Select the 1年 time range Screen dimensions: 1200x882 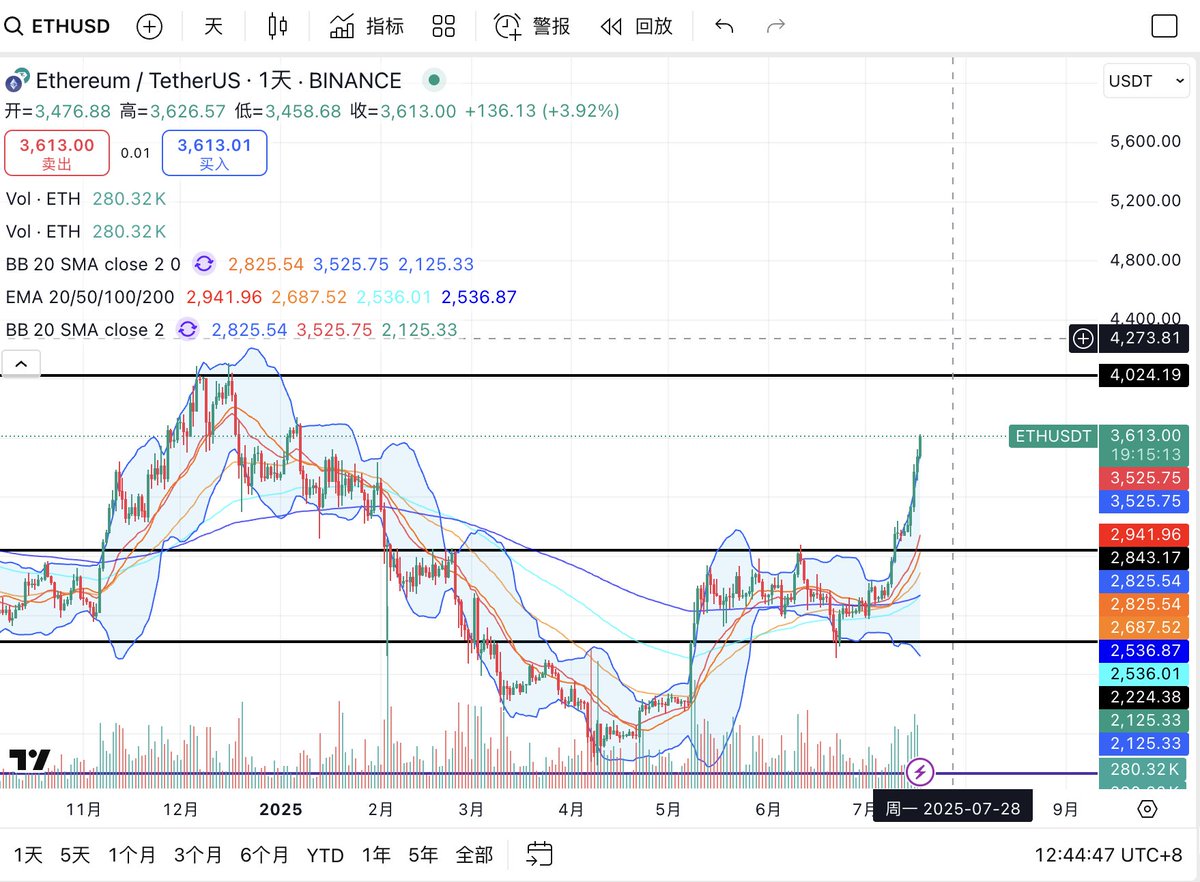click(x=376, y=855)
